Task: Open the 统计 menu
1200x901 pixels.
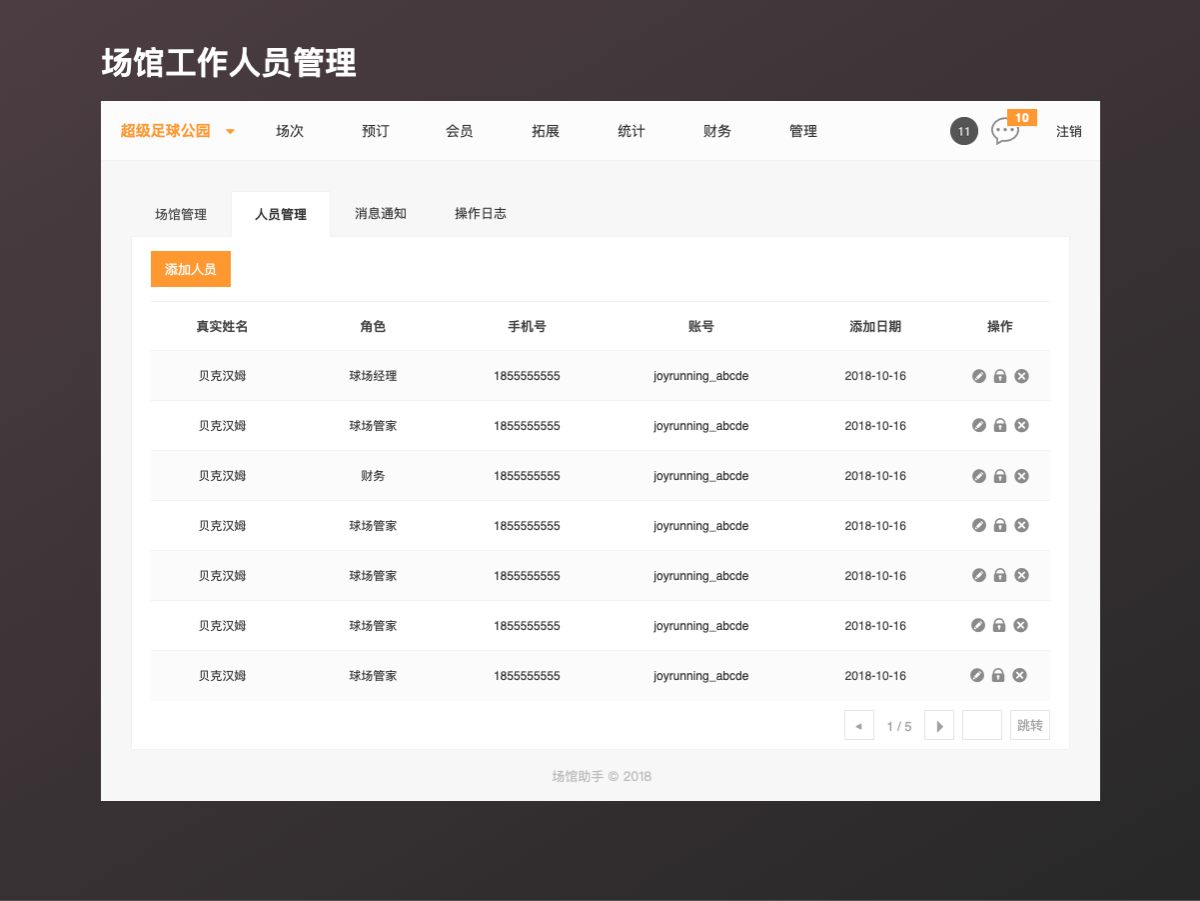Action: pyautogui.click(x=631, y=131)
